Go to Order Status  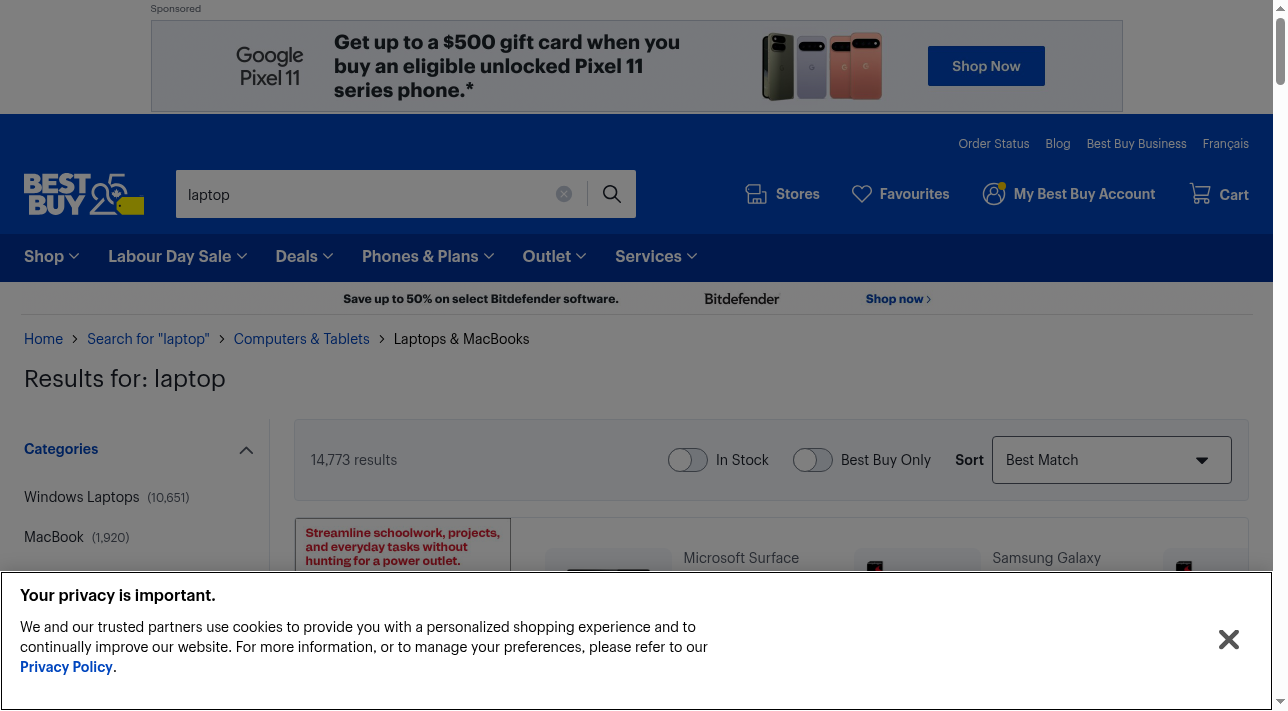pos(994,144)
